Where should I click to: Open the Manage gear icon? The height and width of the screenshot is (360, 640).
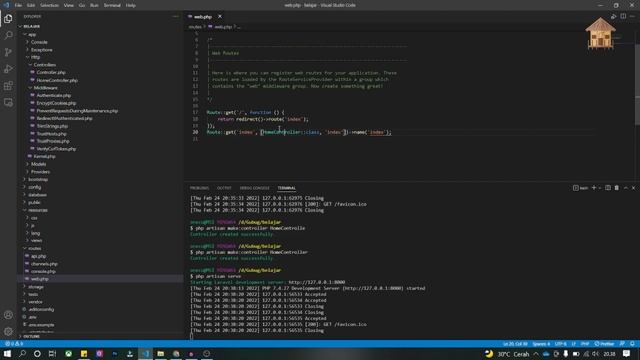[8, 331]
